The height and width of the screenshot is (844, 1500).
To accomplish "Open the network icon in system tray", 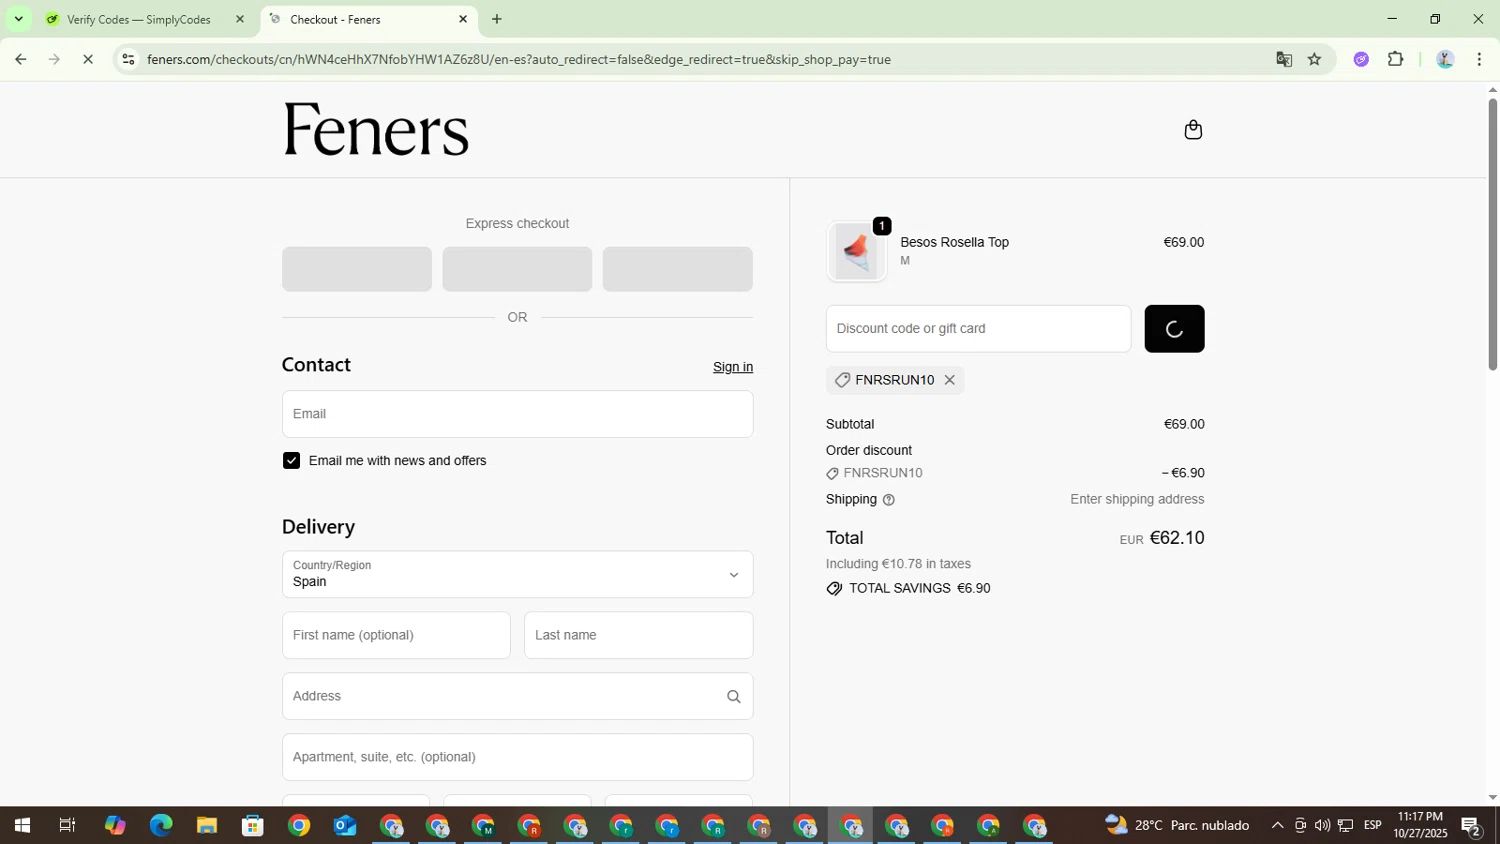I will (x=1346, y=826).
